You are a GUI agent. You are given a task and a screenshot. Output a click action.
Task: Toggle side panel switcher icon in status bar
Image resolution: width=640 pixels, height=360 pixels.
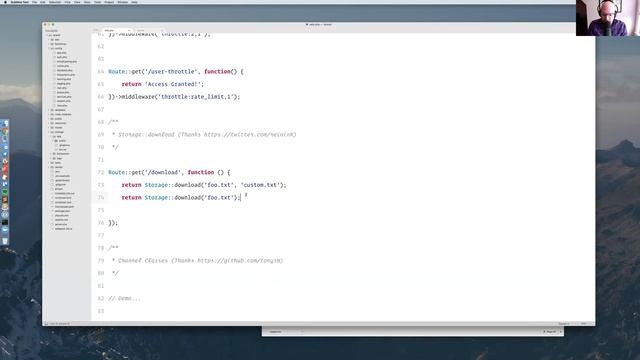pos(46,324)
